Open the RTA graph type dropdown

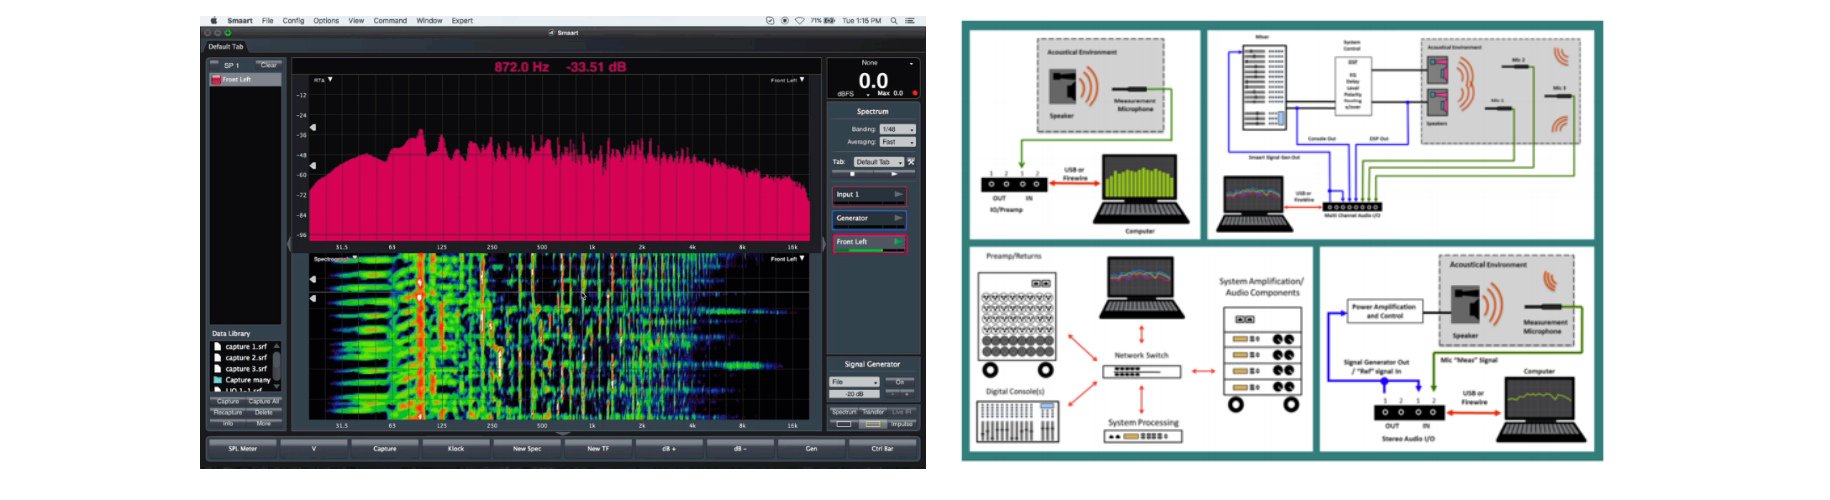[323, 79]
